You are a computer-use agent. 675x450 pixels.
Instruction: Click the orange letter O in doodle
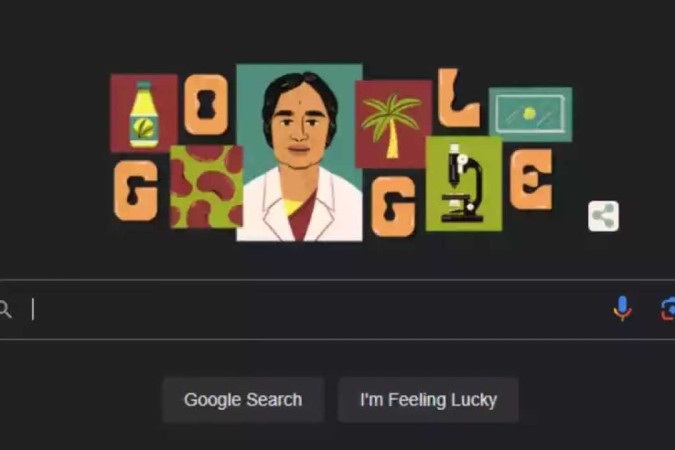(206, 104)
